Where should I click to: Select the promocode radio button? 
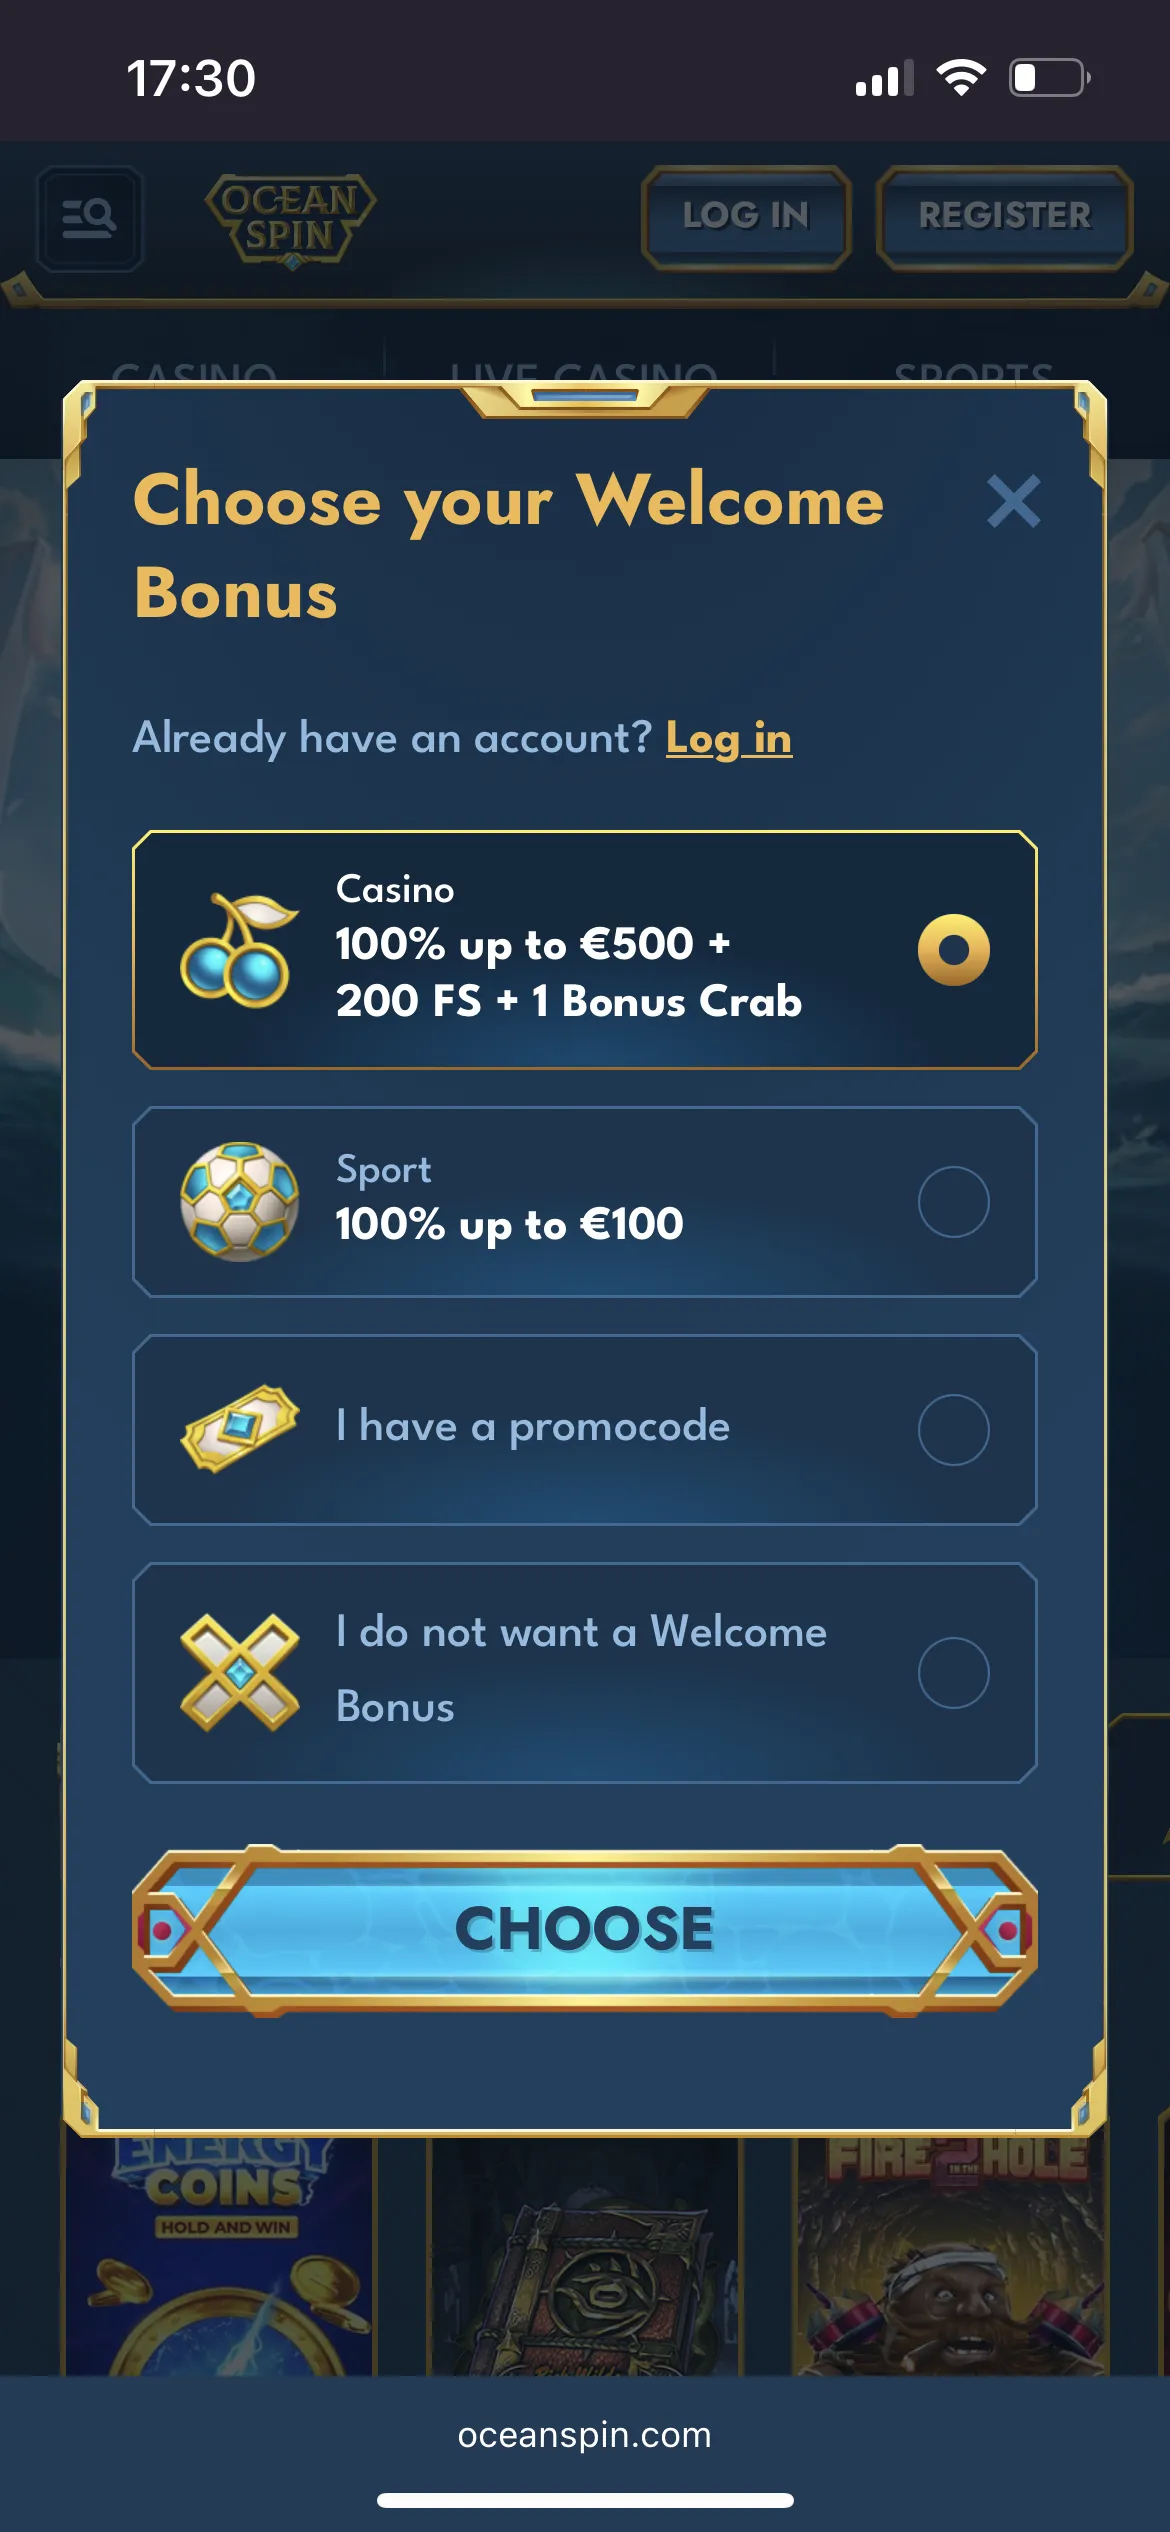click(x=953, y=1429)
